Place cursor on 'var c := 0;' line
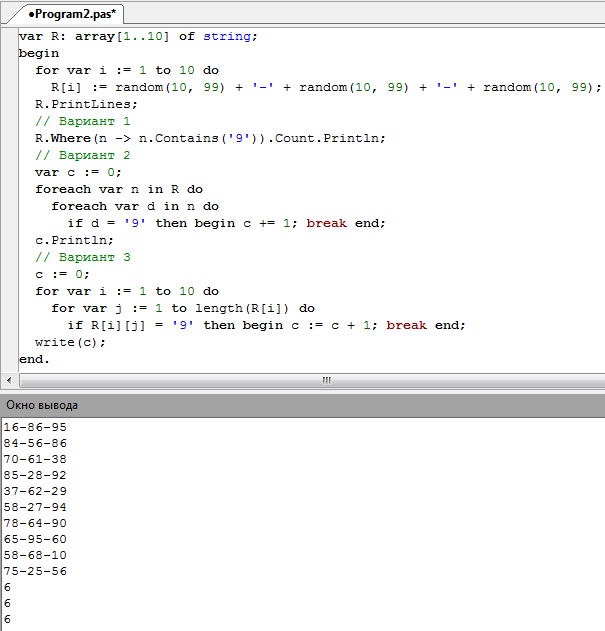 (x=78, y=172)
